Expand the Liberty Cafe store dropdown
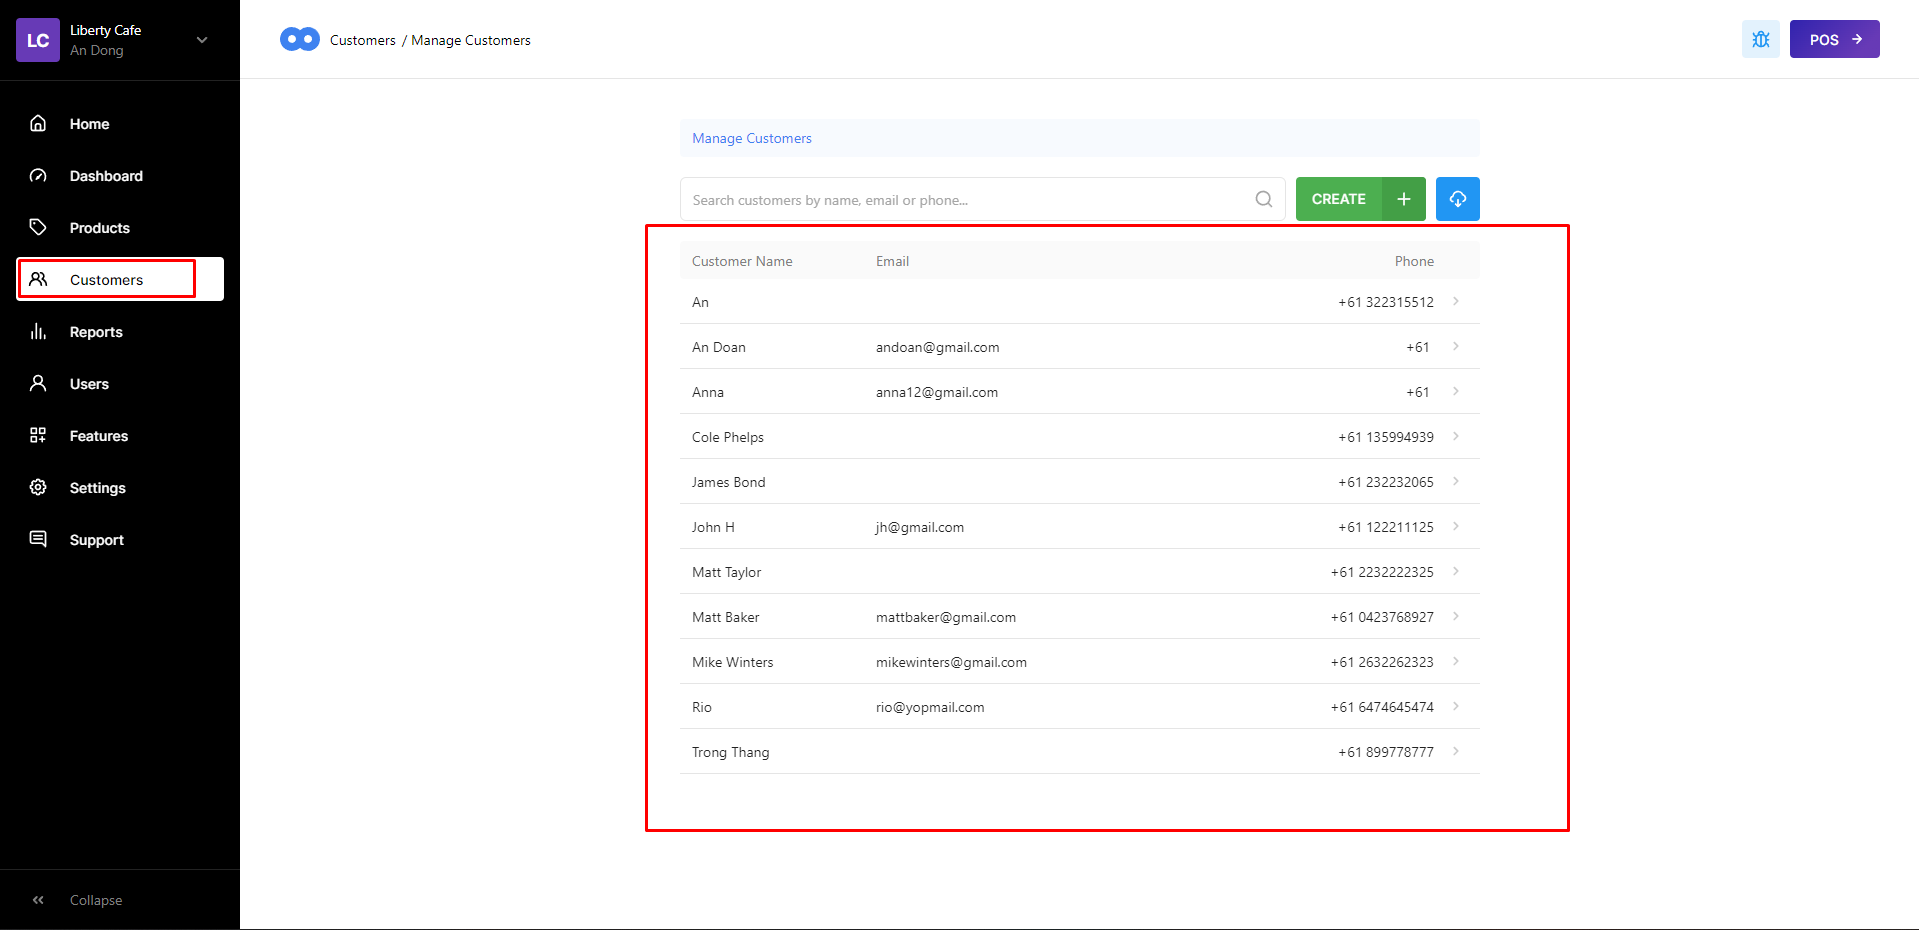 [x=202, y=40]
